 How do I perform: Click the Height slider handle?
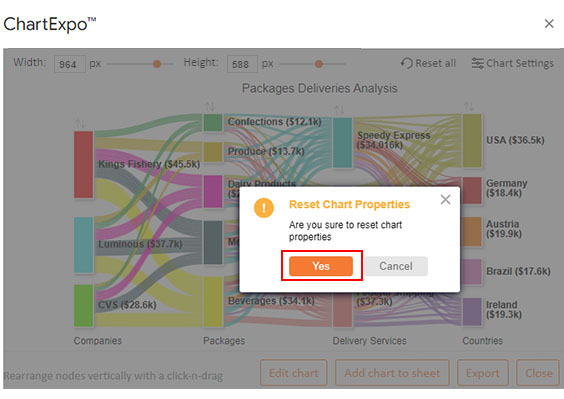coord(319,64)
